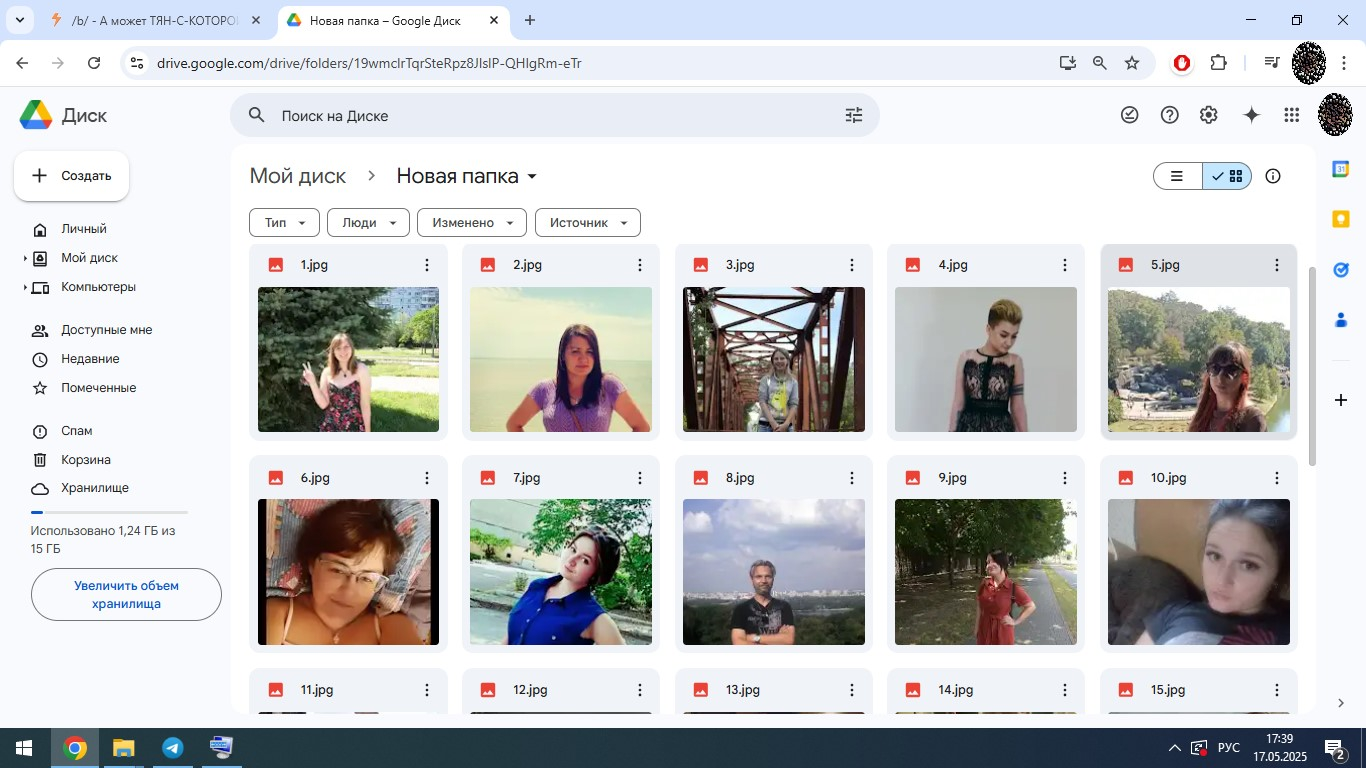Open Drive help menu
The image size is (1366, 768).
pyautogui.click(x=1169, y=115)
